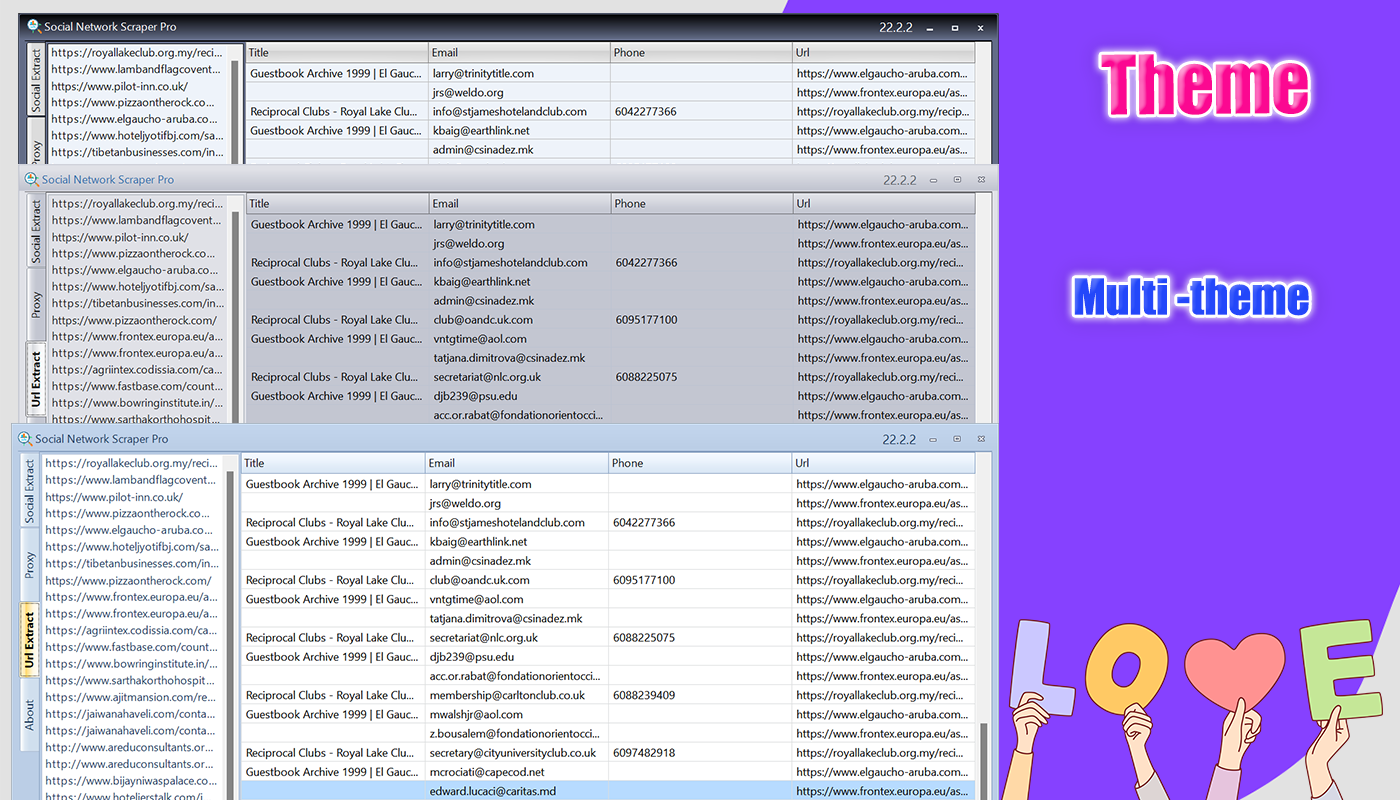Click secretariat@nlc.org.uk in the front window
Image resolution: width=1400 pixels, height=800 pixels.
tap(484, 638)
